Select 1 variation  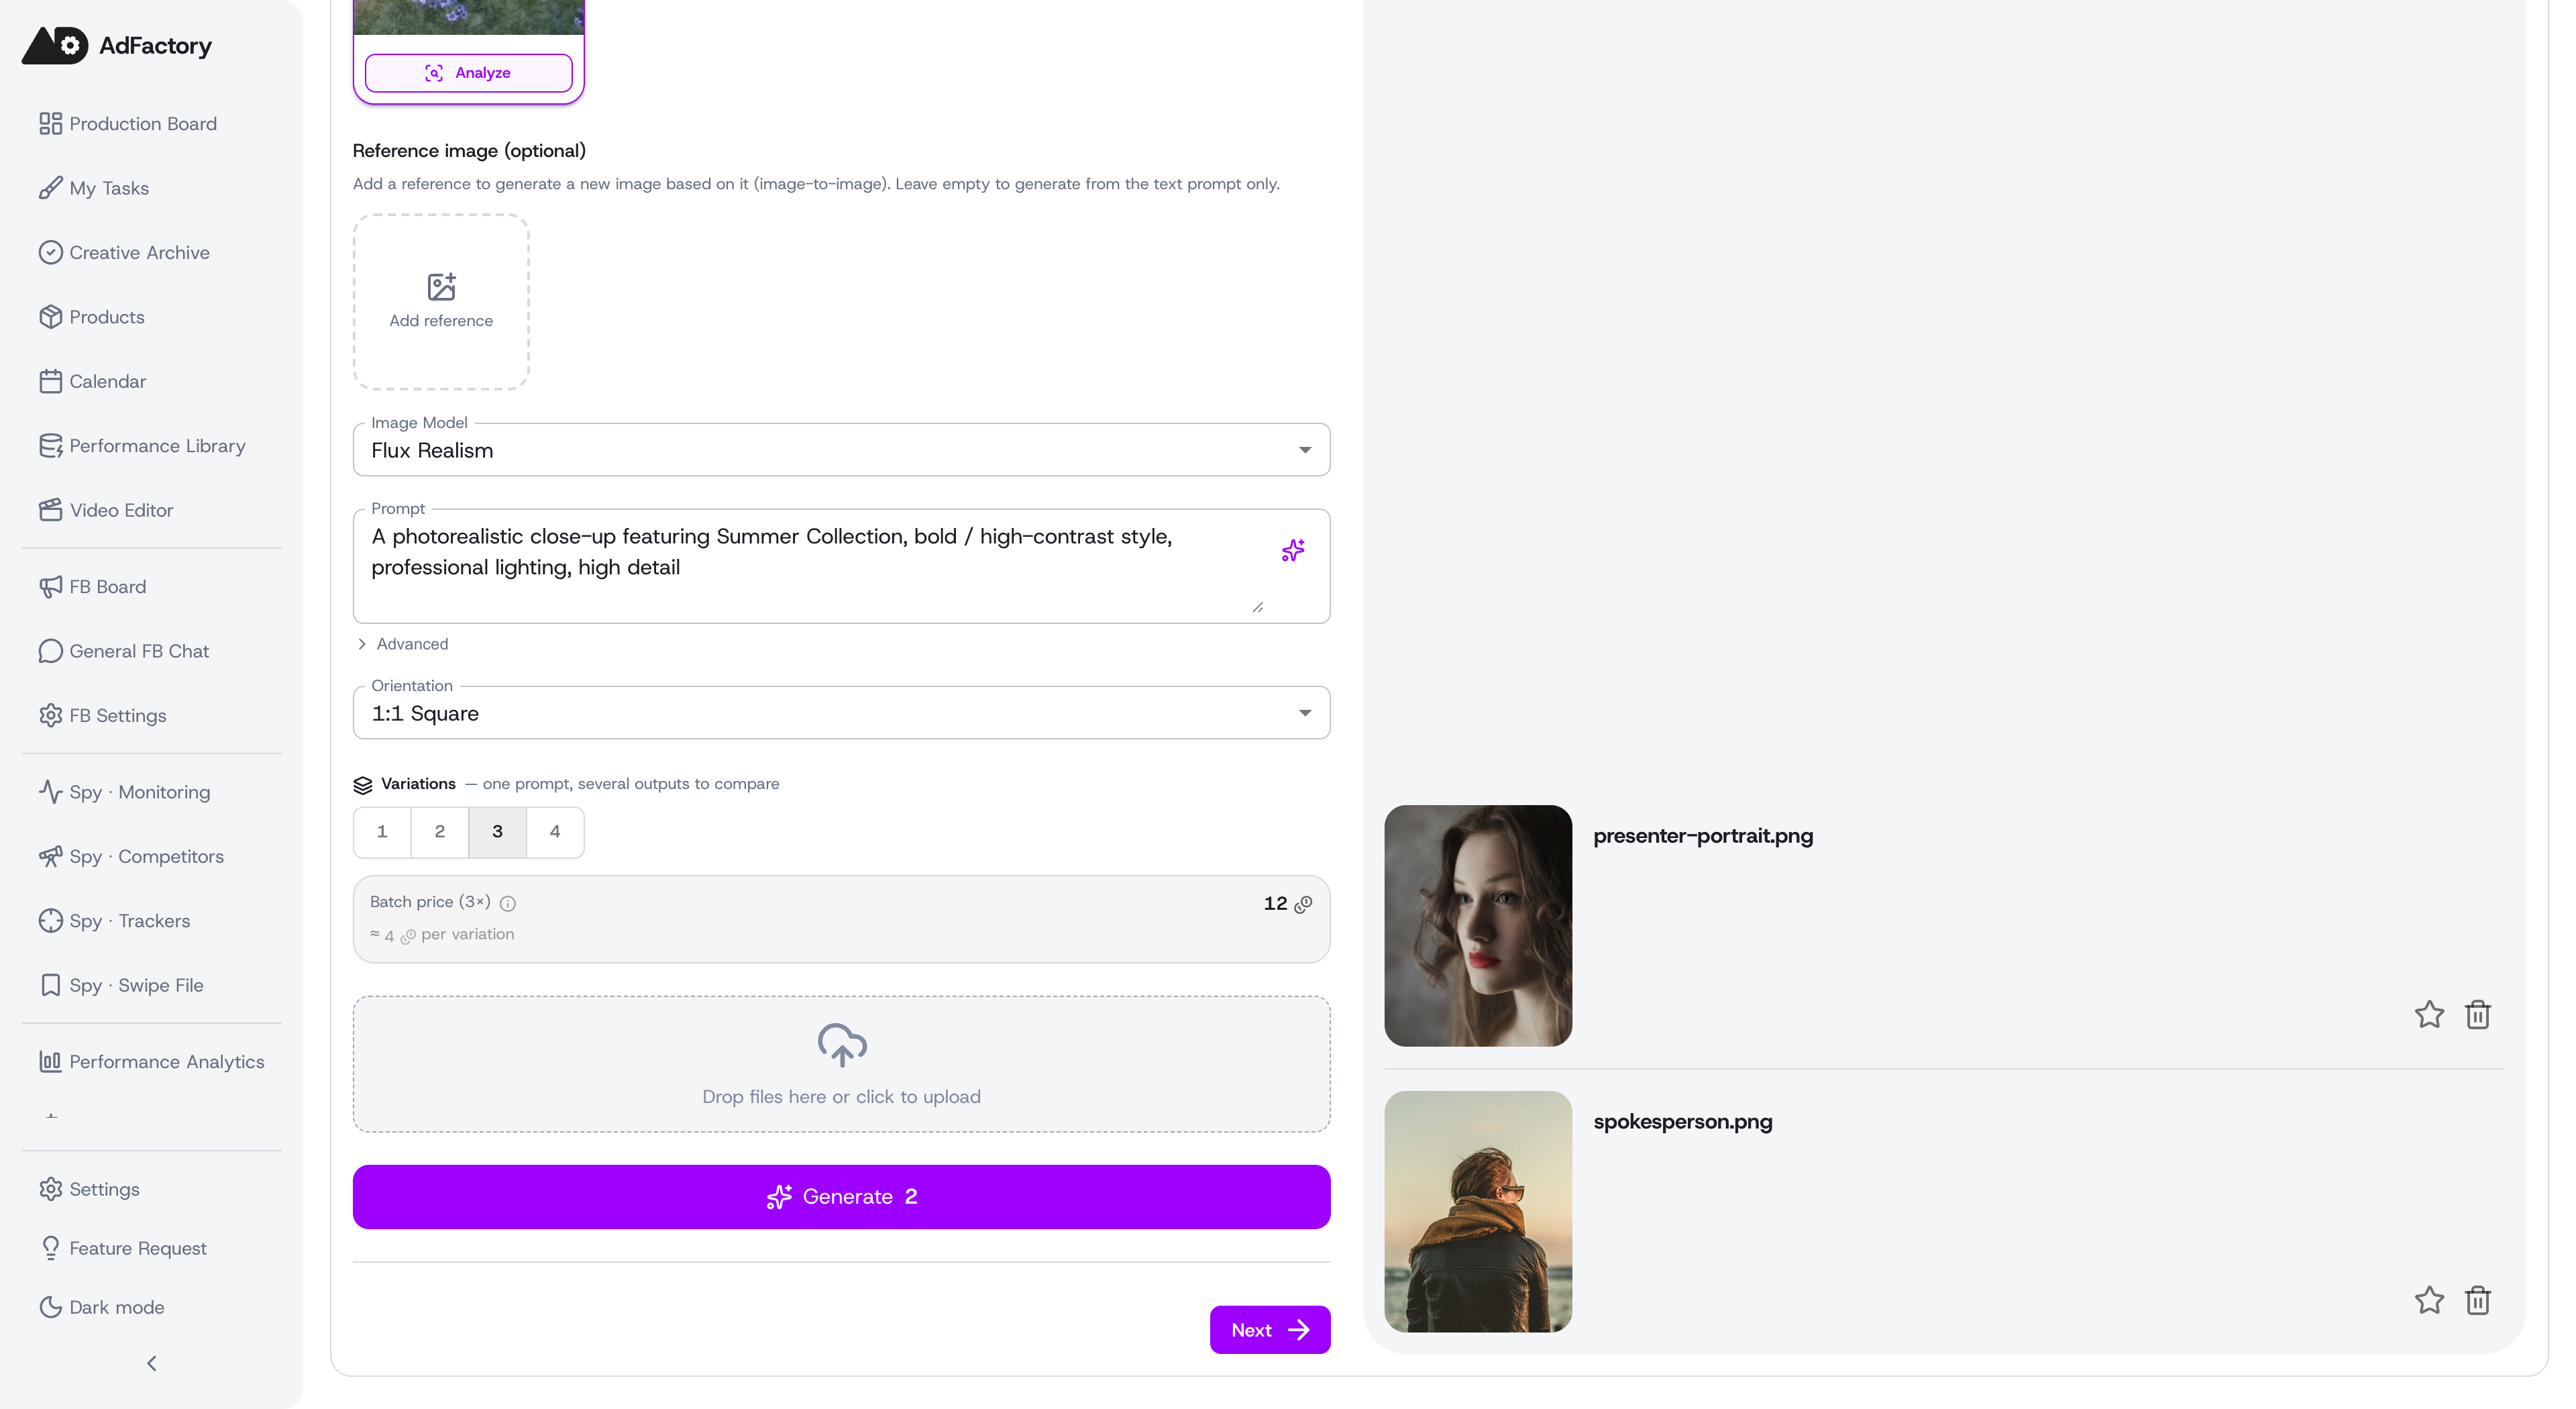coord(382,832)
